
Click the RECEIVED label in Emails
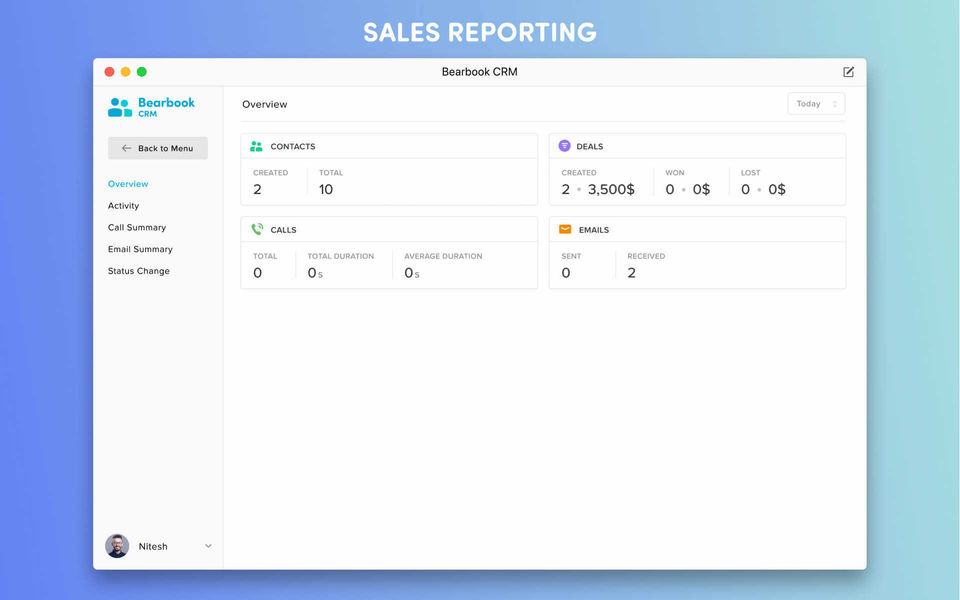646,256
